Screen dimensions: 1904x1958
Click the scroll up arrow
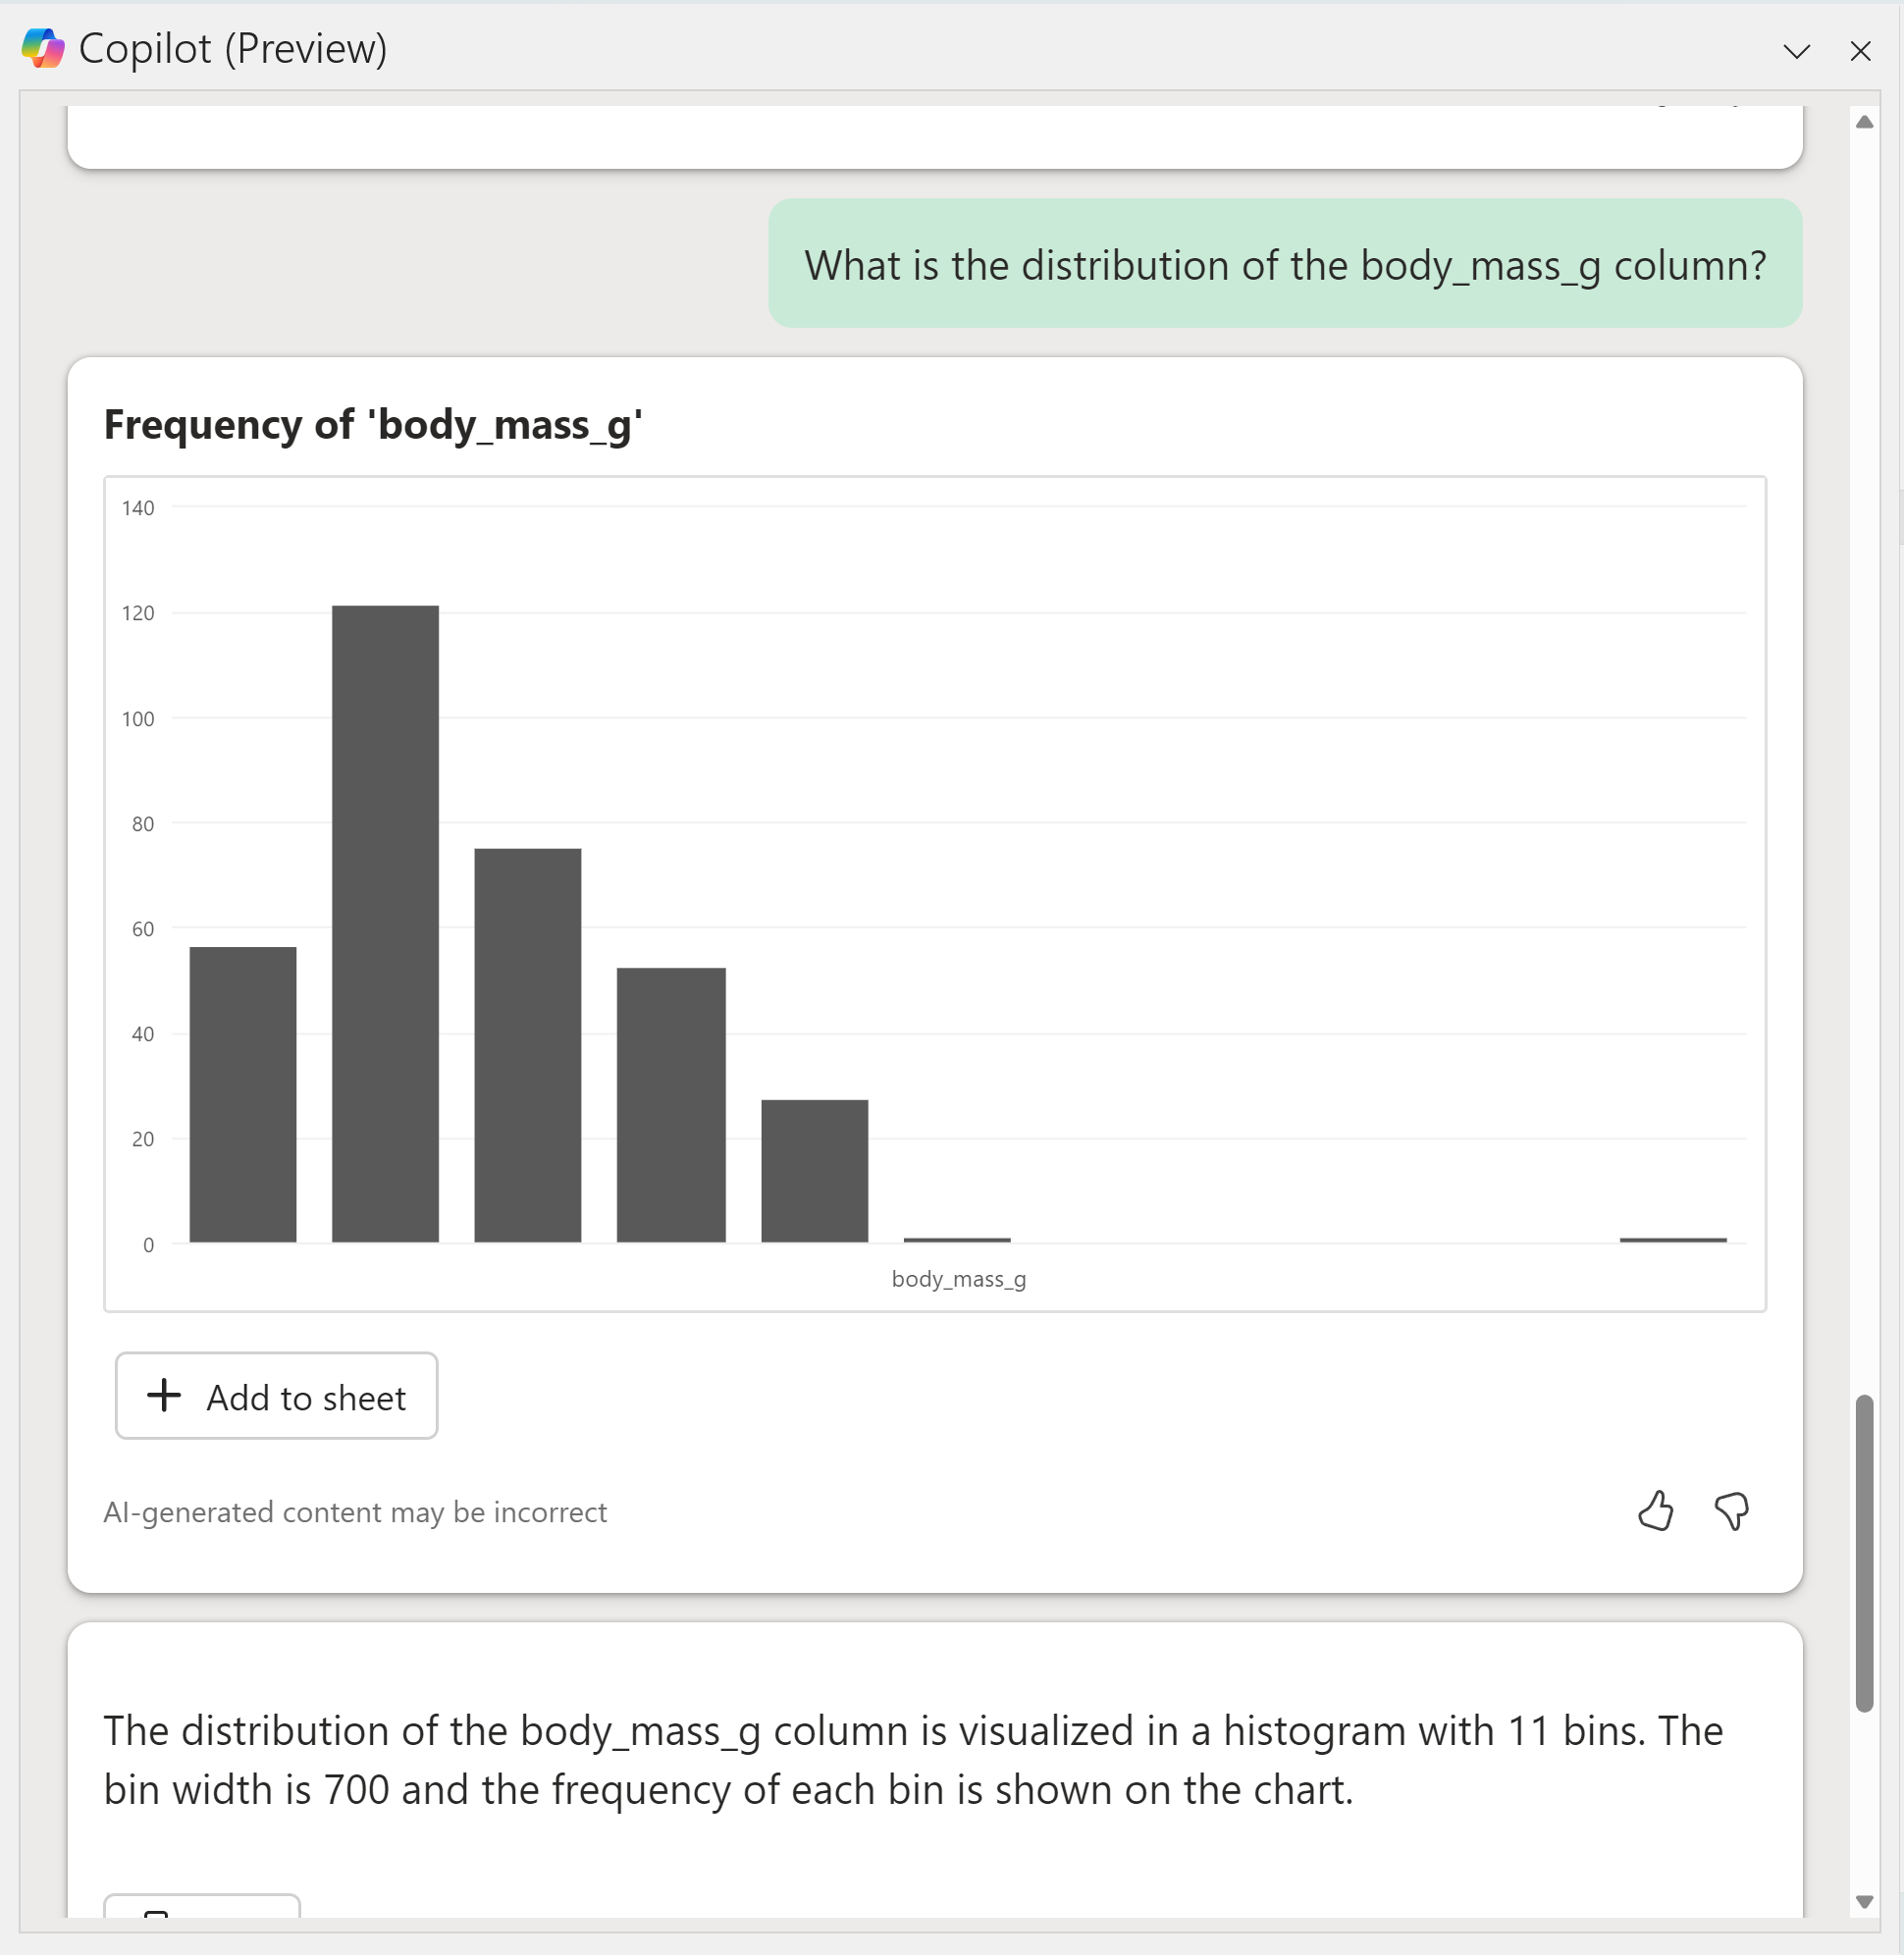[1864, 122]
